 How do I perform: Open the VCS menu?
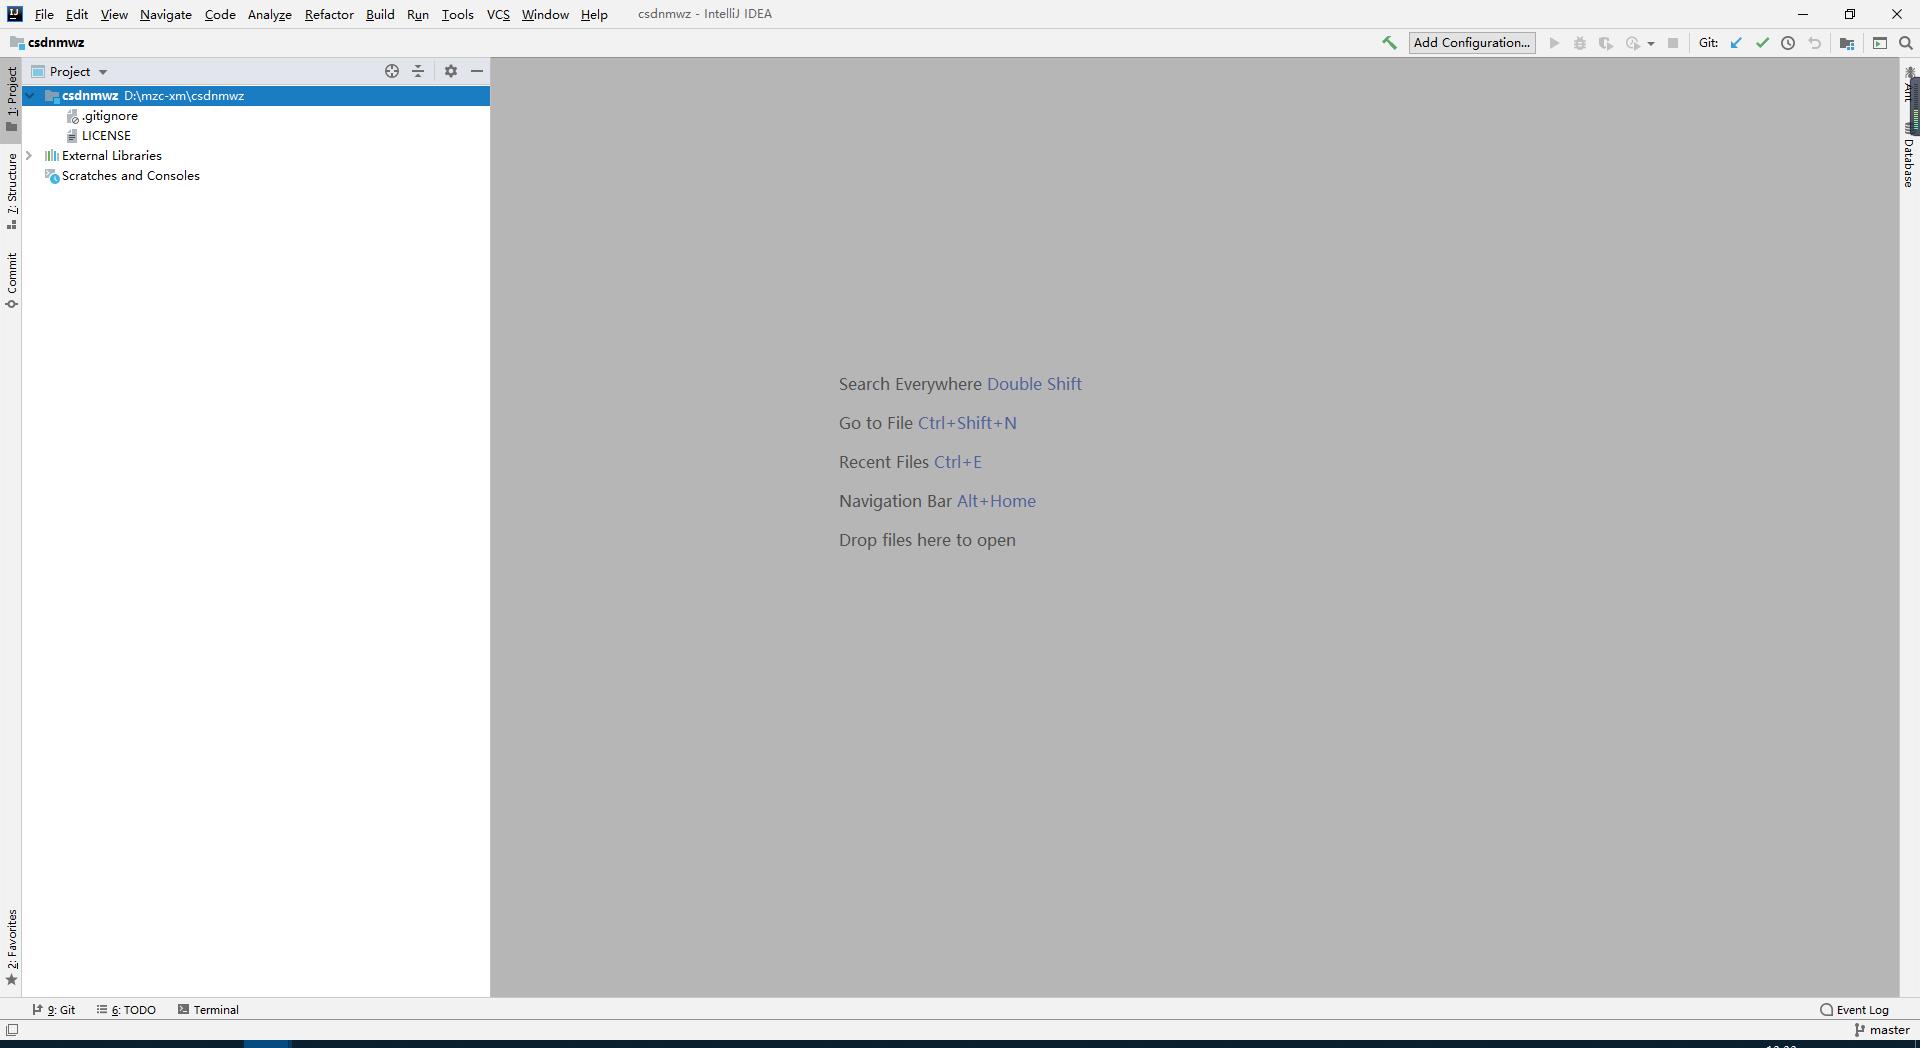498,14
